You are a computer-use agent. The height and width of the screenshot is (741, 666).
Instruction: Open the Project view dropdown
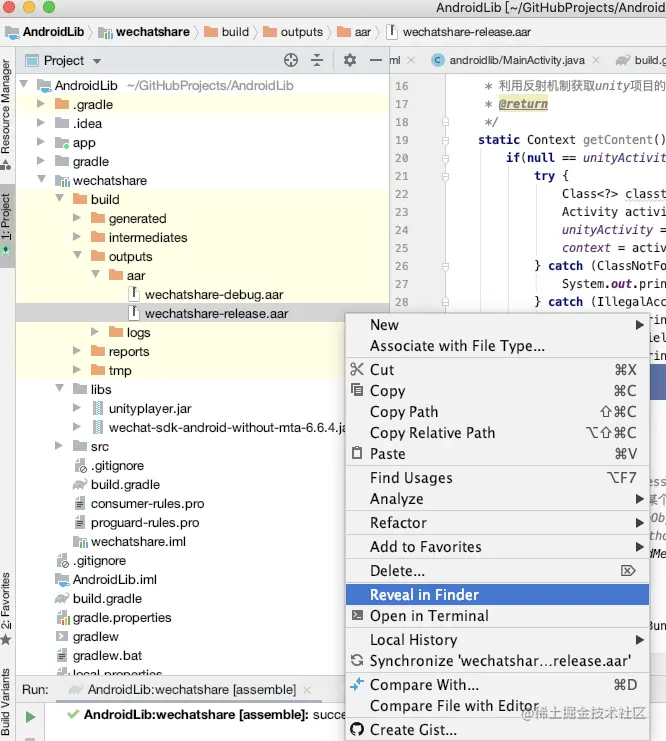click(97, 61)
